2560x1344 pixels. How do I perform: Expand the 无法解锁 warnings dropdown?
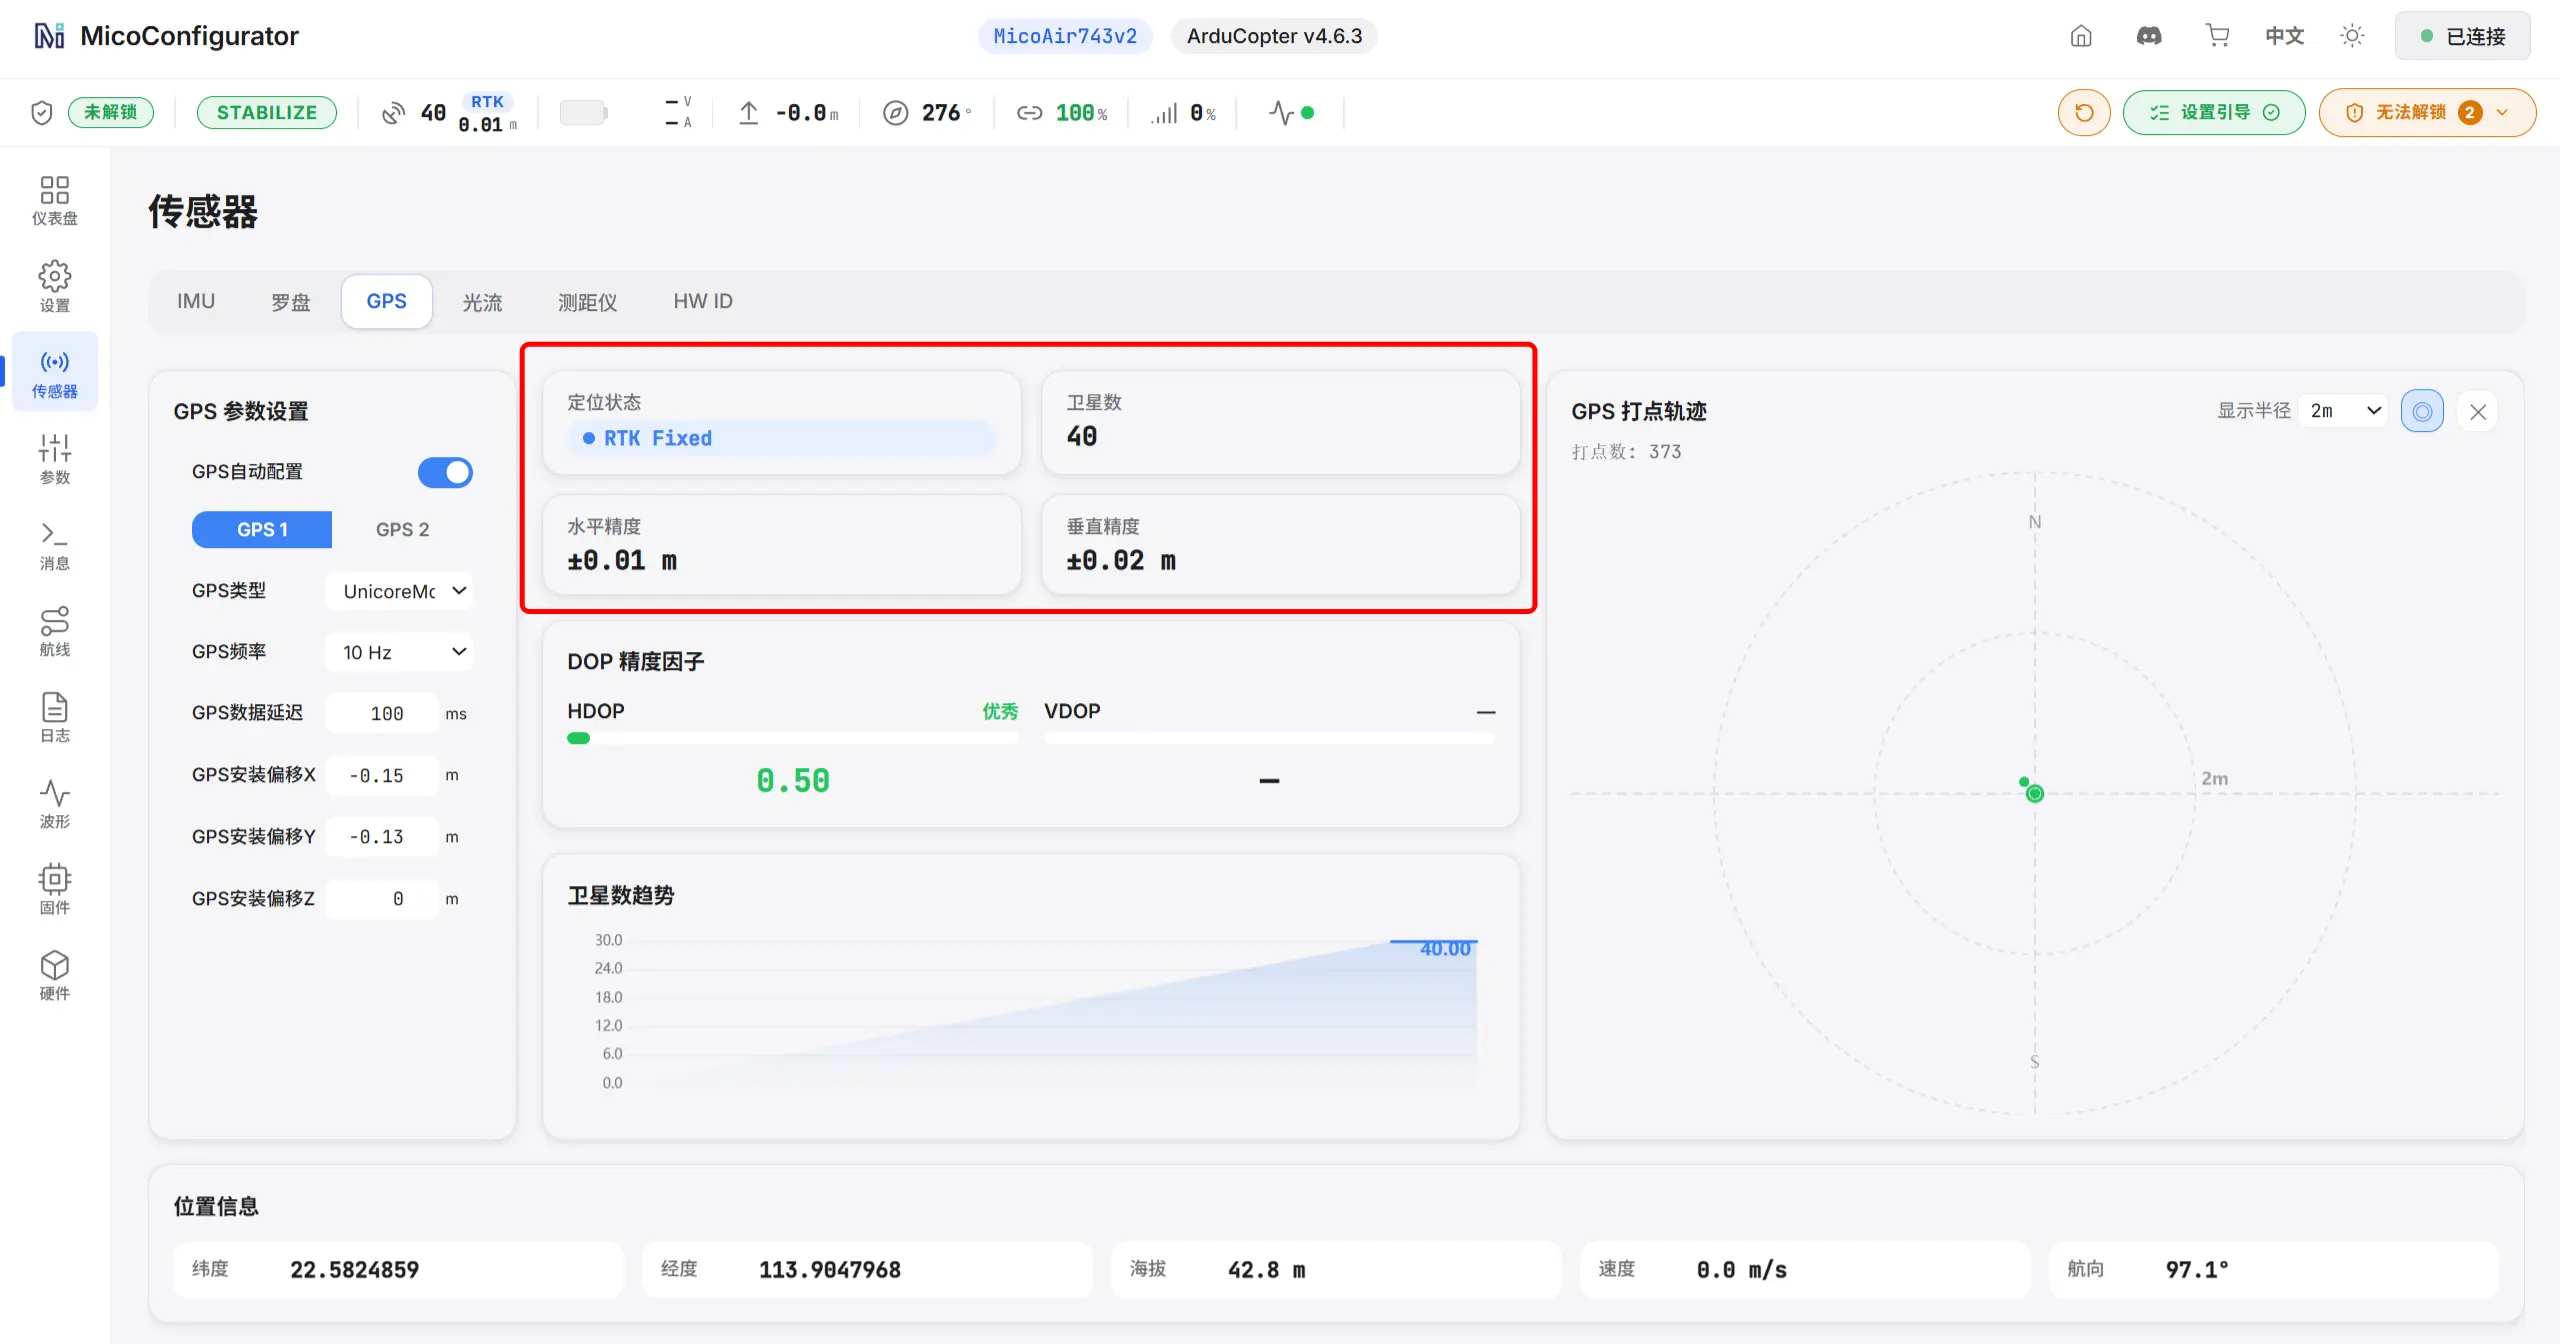tap(2427, 112)
